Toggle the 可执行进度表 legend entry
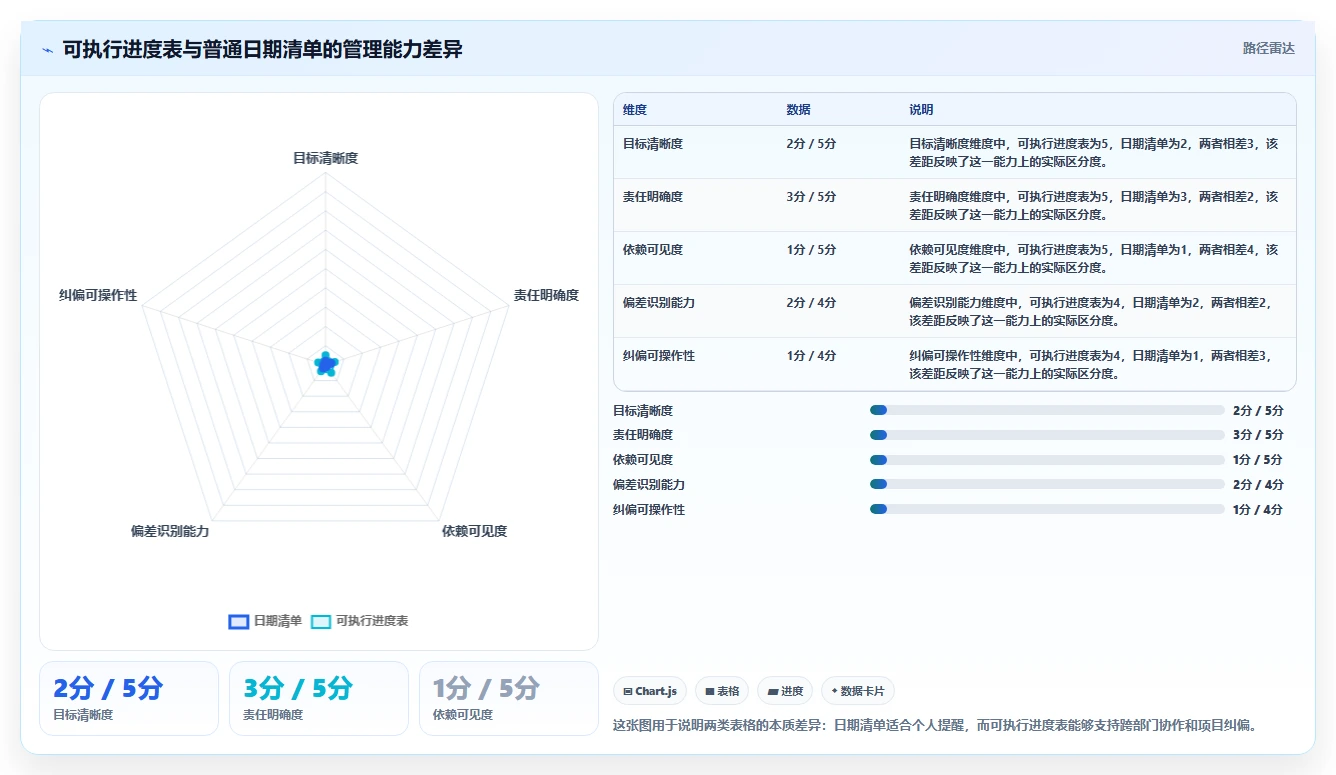 (x=360, y=621)
